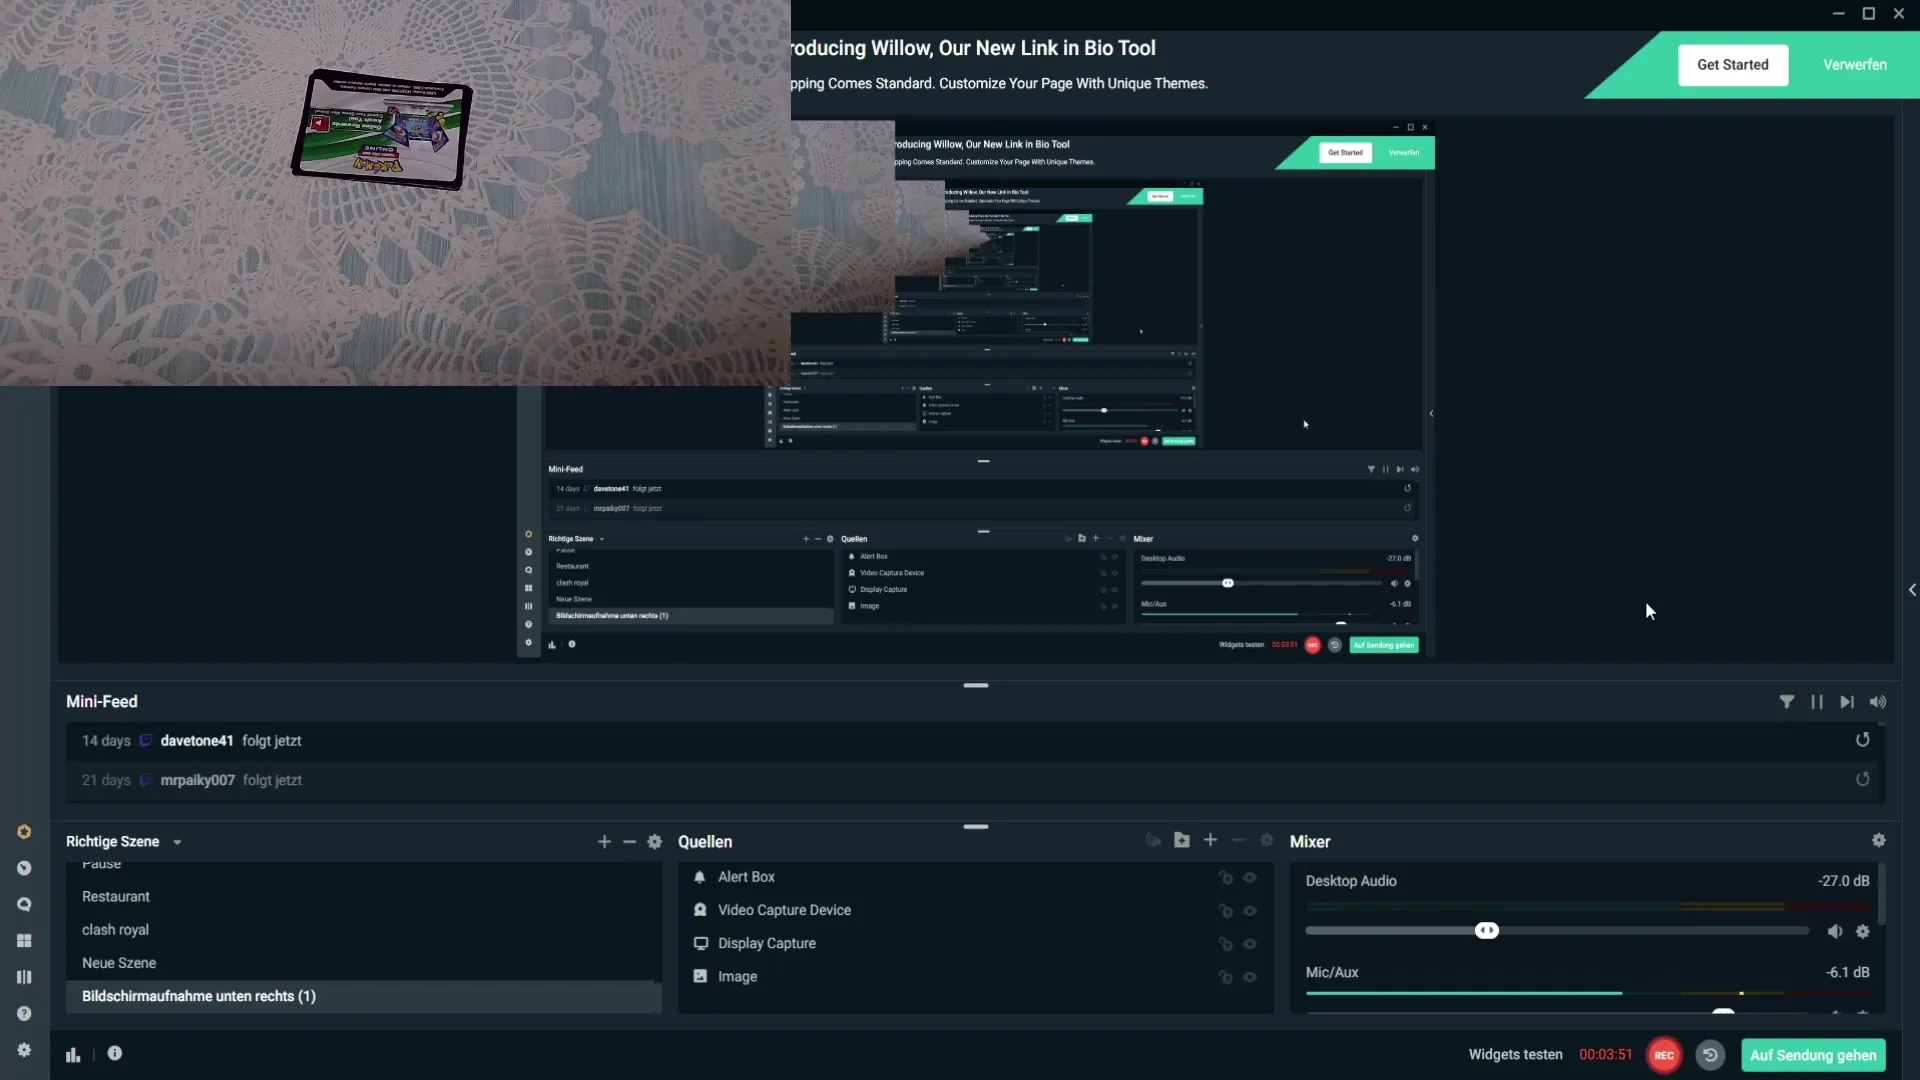
Task: Filter Mini-Feed events with funnel icon
Action: (1786, 702)
